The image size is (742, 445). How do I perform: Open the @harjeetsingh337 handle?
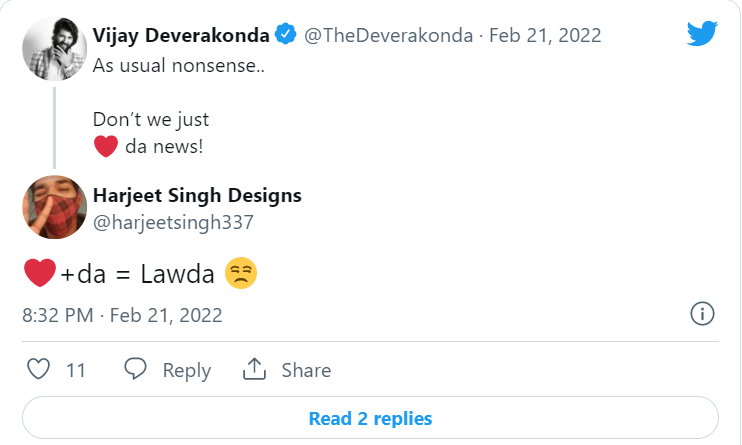click(173, 222)
